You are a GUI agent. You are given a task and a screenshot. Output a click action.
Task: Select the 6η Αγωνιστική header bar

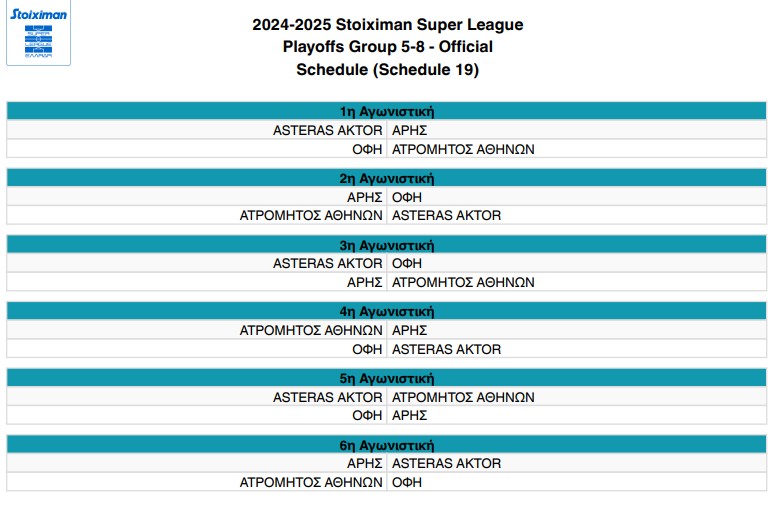pos(387,445)
